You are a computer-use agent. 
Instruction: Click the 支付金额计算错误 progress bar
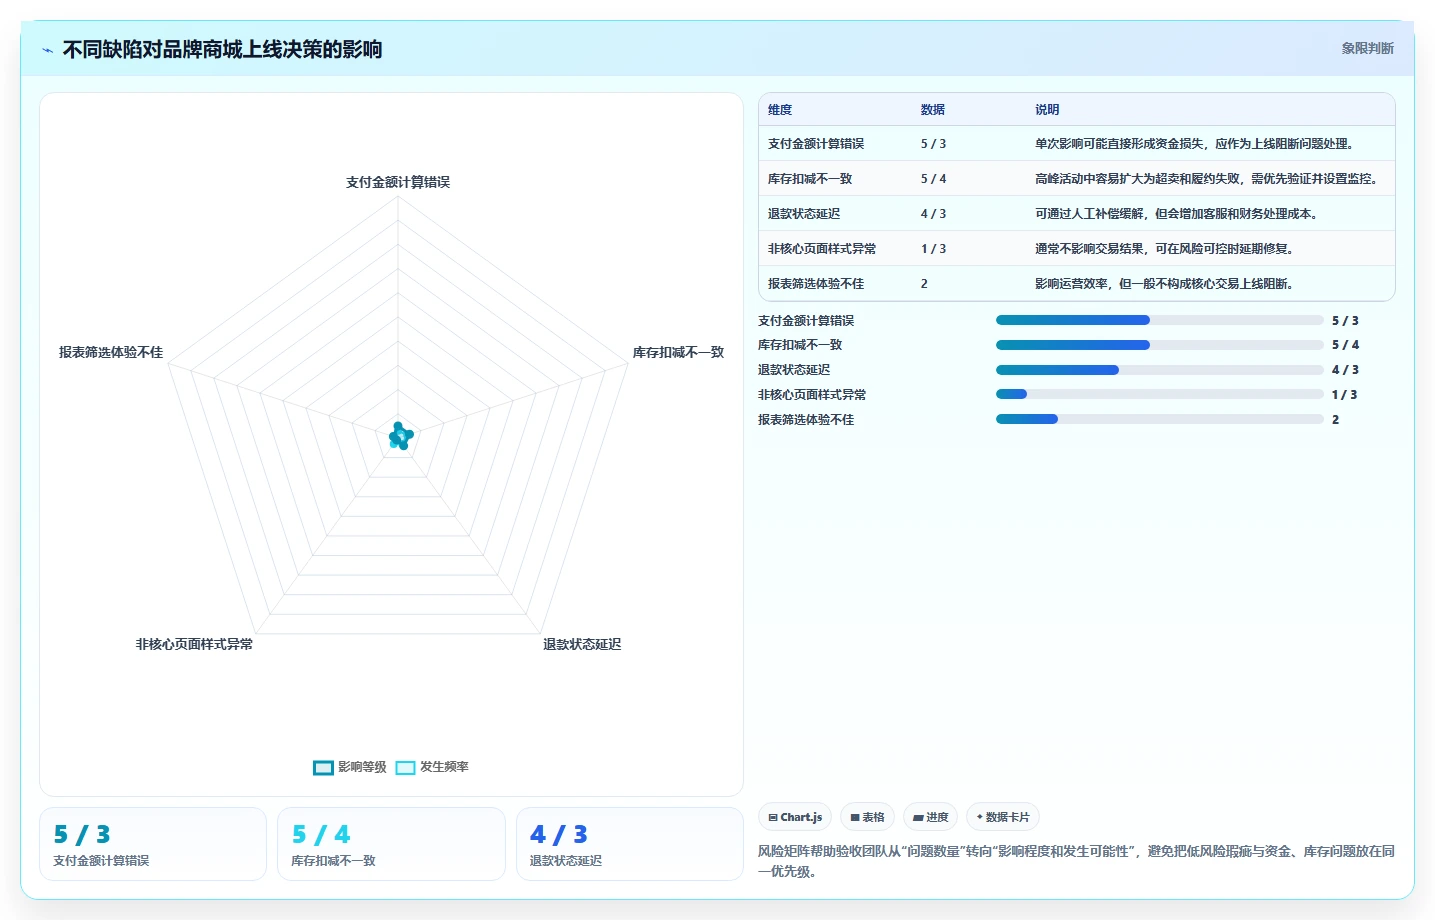1159,320
